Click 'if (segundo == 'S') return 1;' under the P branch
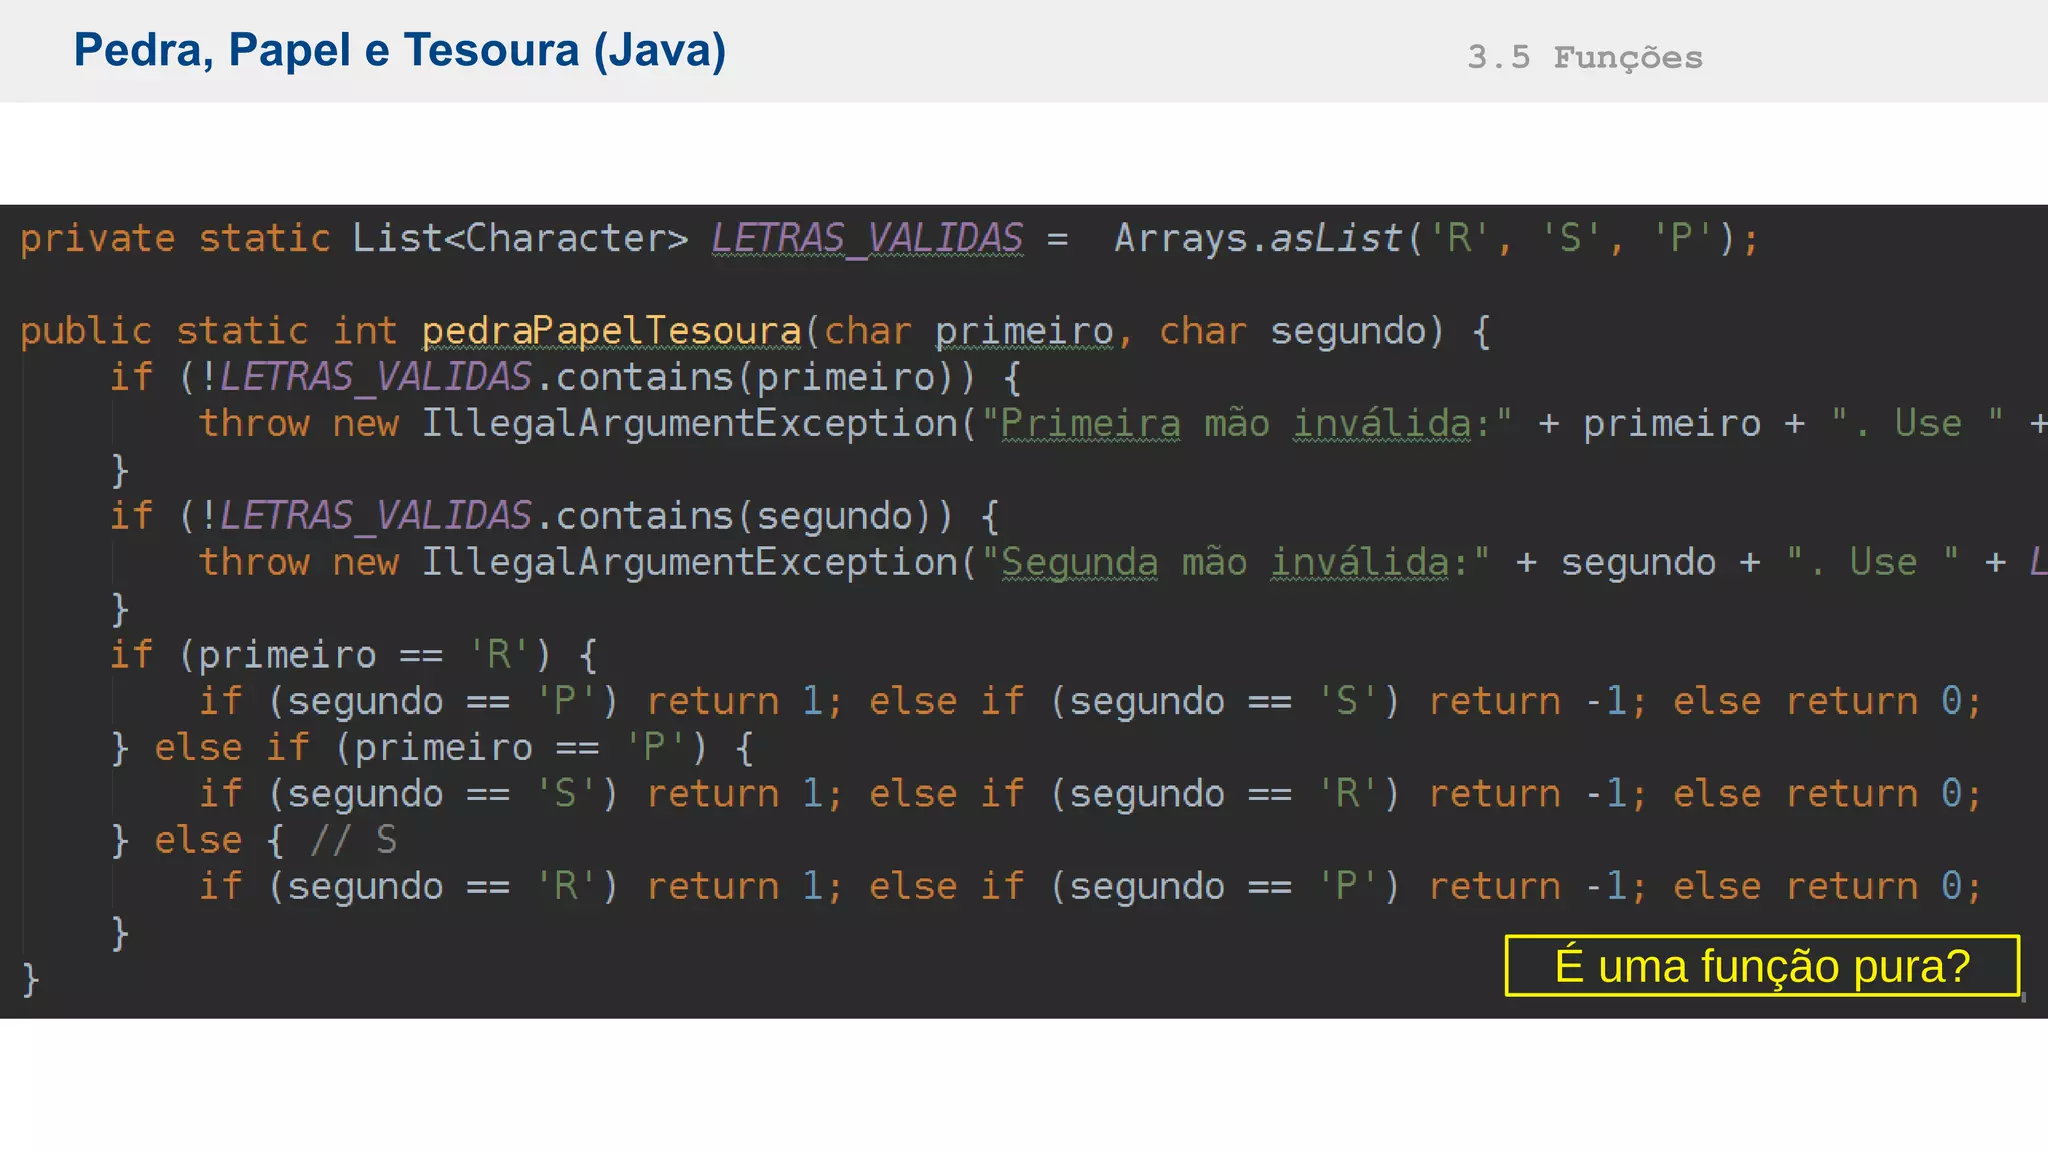 (521, 794)
